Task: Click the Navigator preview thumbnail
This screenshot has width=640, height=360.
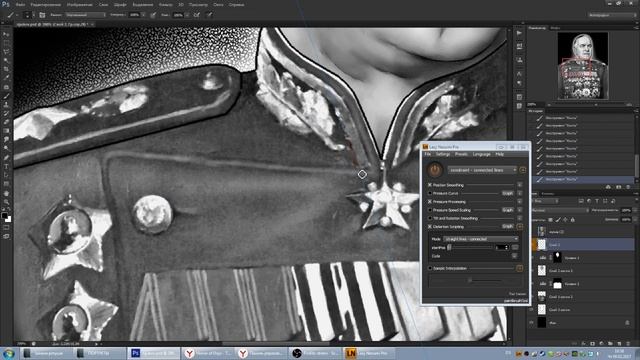Action: (x=583, y=66)
